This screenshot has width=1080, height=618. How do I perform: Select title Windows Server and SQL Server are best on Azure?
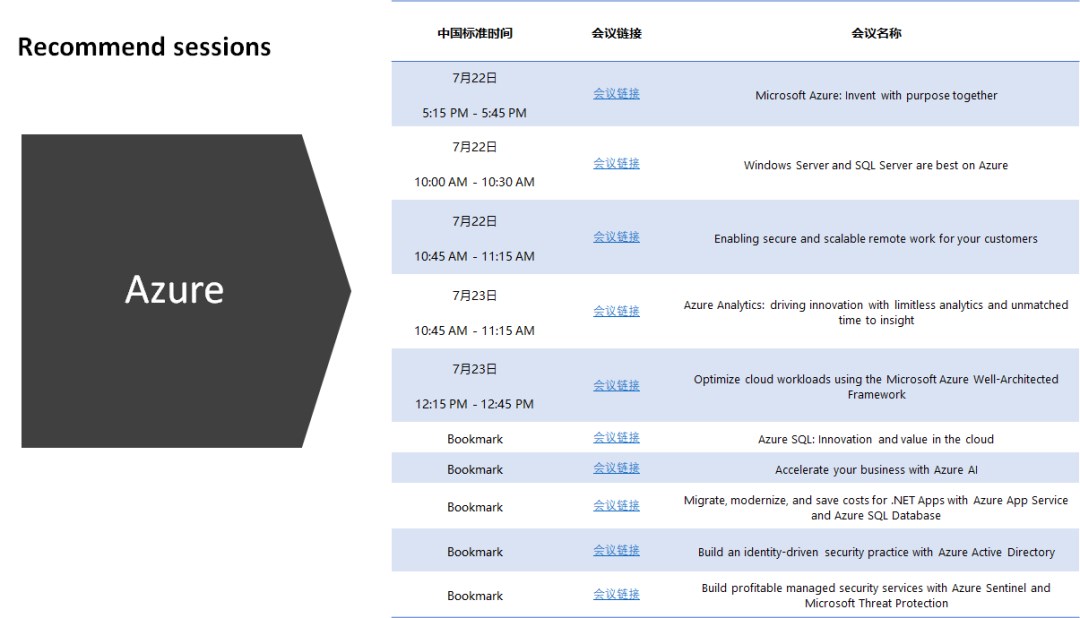click(876, 165)
